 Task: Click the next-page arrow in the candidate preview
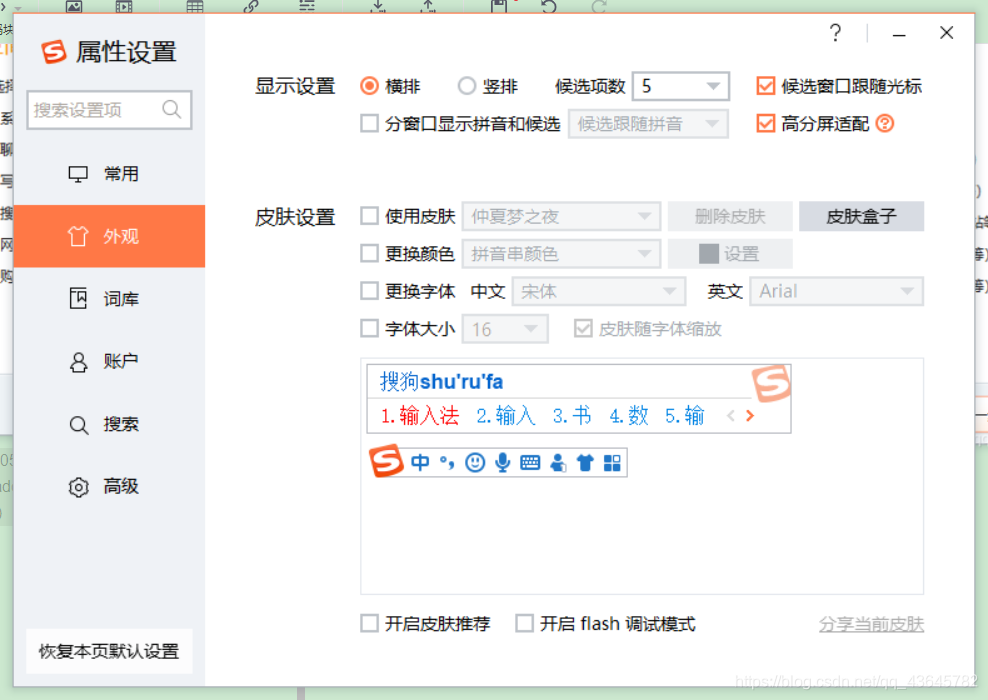coord(750,416)
